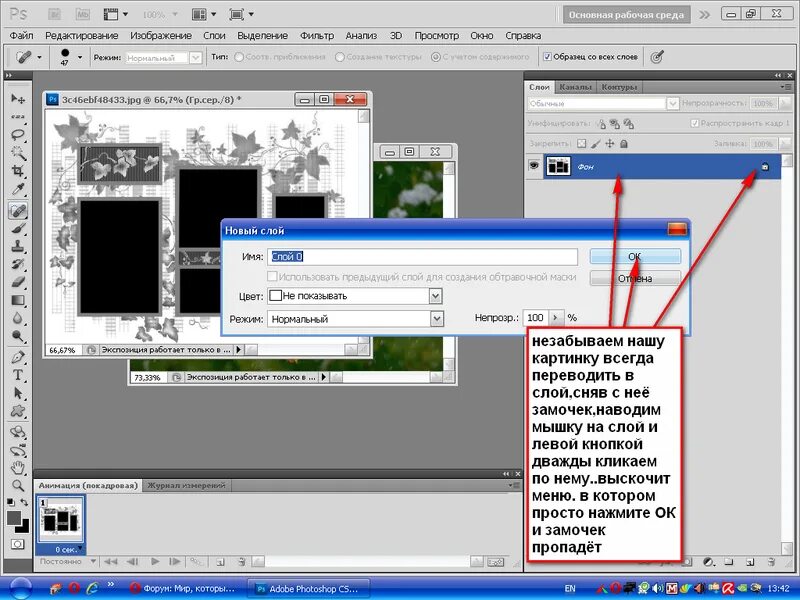Image resolution: width=800 pixels, height=600 pixels.
Task: Select the Spot Healing Brush tool
Action: click(x=18, y=210)
